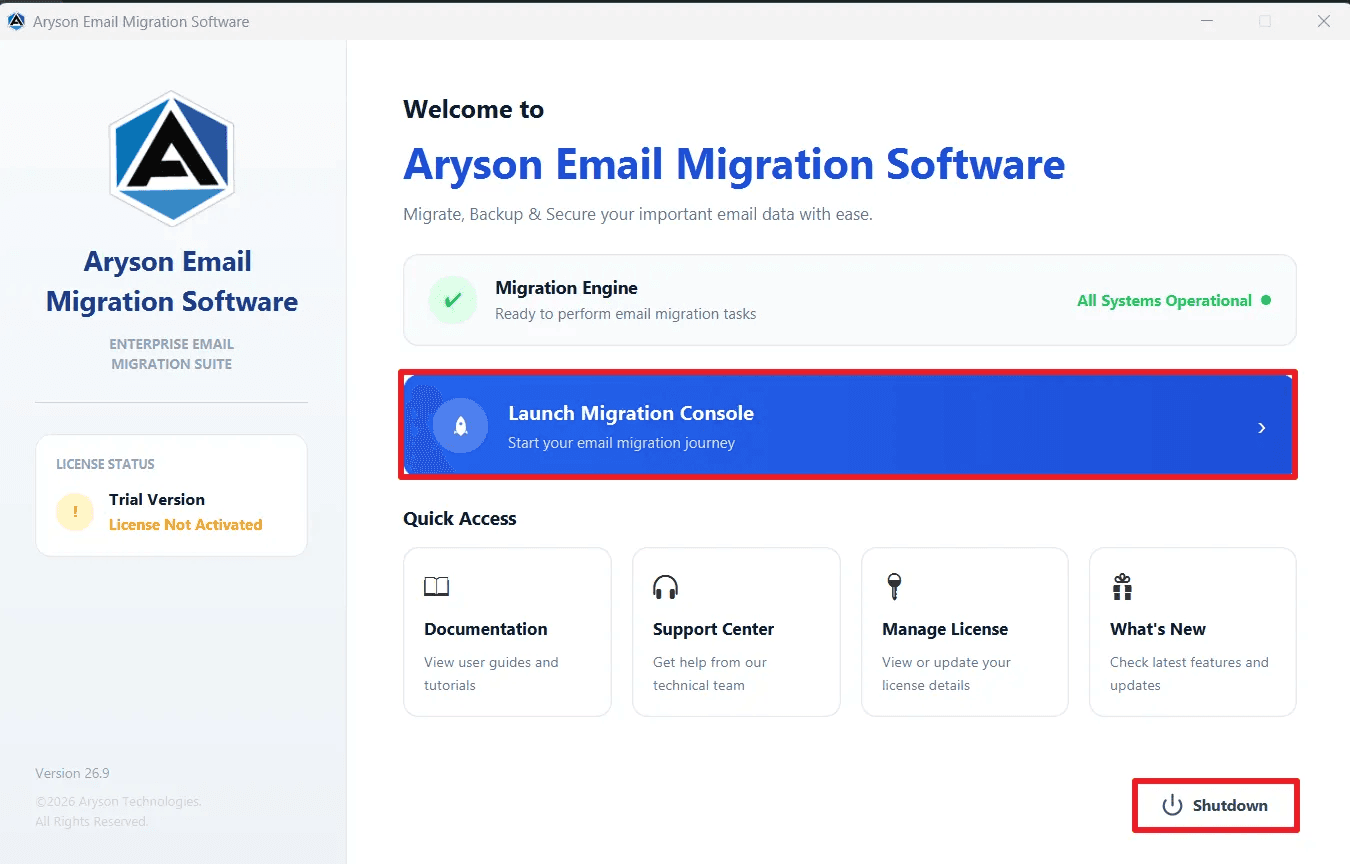
Task: Click the green checkmark Migration Engine icon
Action: pyautogui.click(x=453, y=300)
